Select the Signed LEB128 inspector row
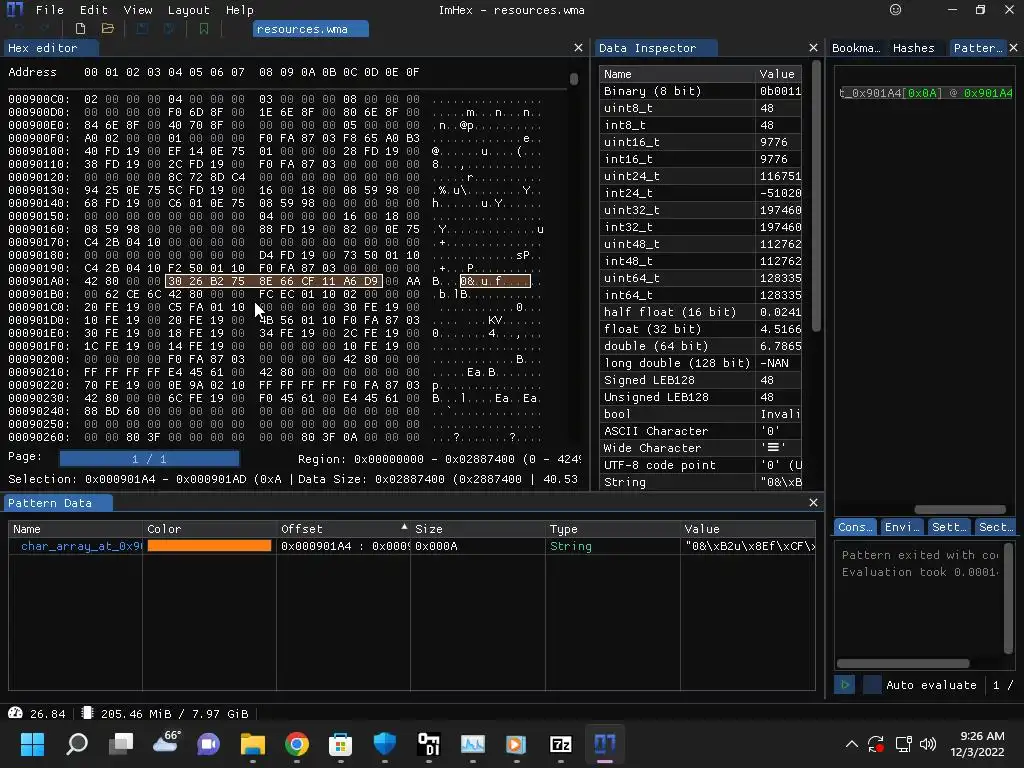This screenshot has width=1024, height=768. pos(700,379)
